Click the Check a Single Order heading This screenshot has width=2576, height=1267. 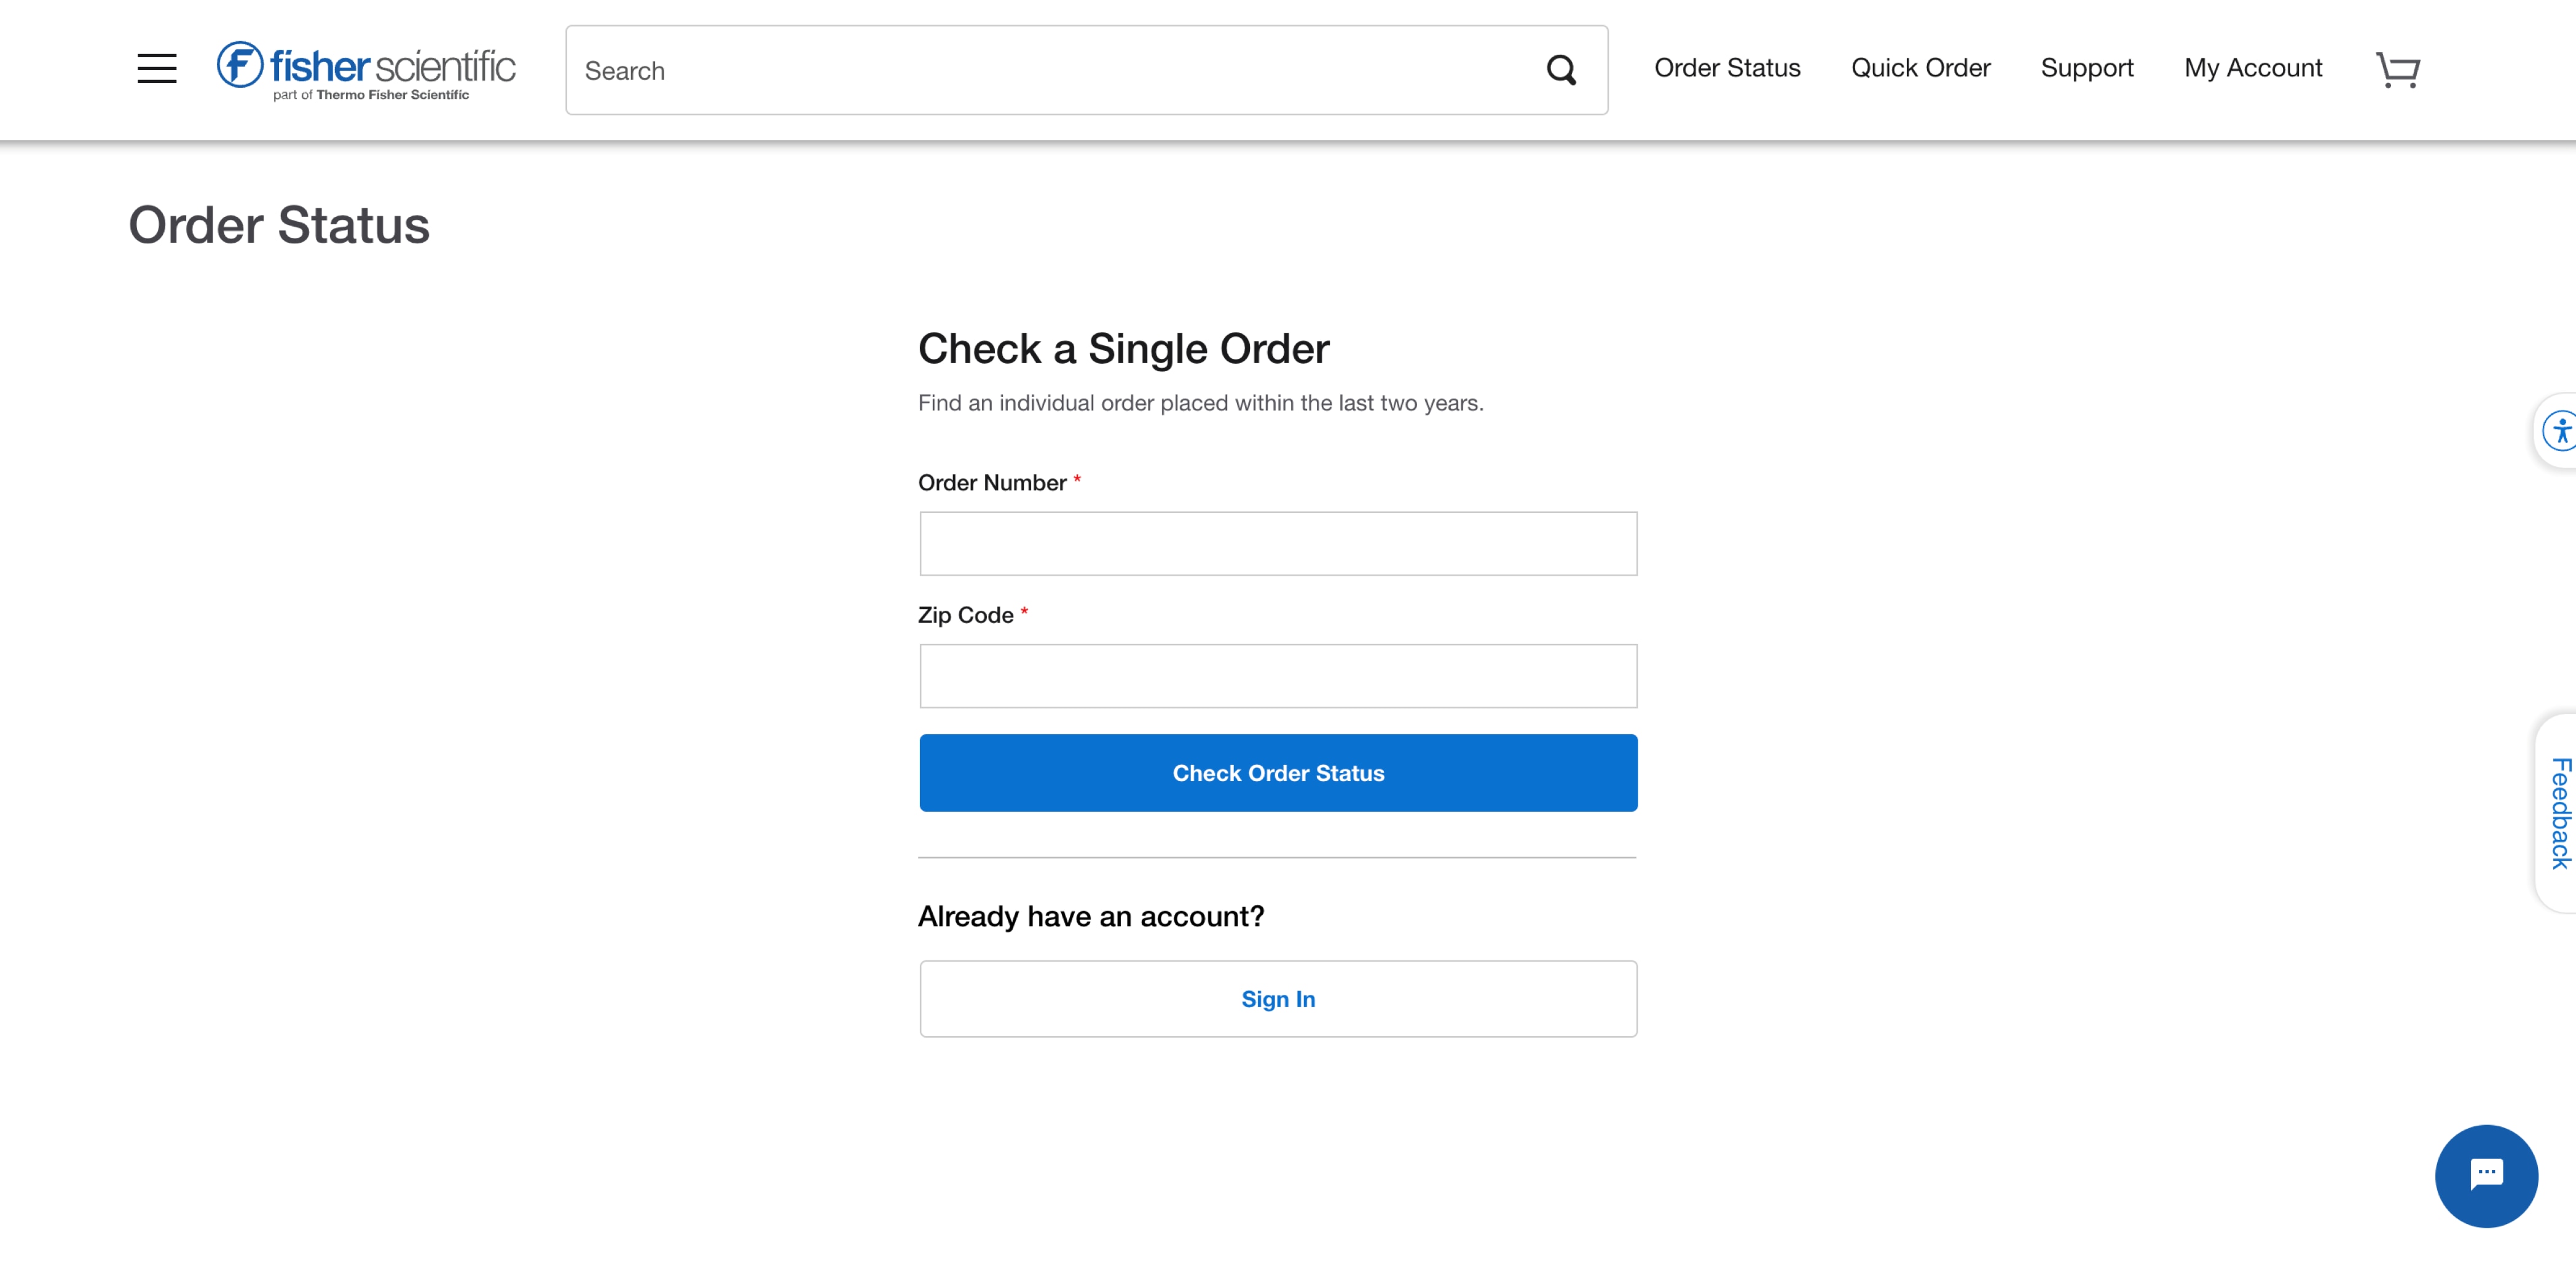point(1124,348)
